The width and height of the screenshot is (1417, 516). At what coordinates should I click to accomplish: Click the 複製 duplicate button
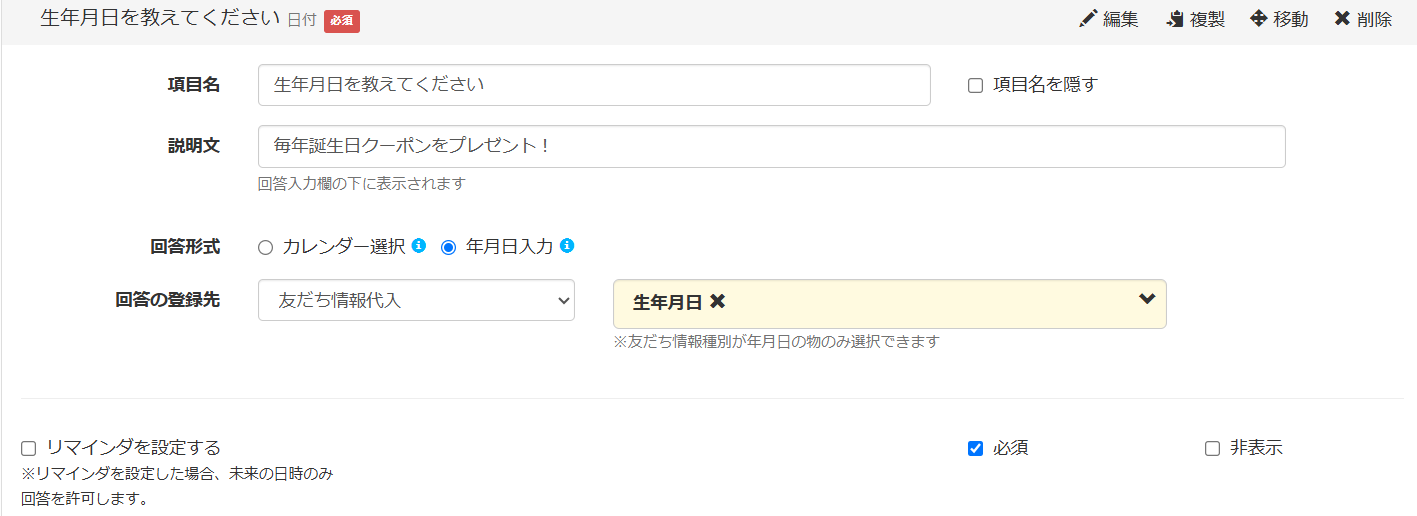(1195, 19)
